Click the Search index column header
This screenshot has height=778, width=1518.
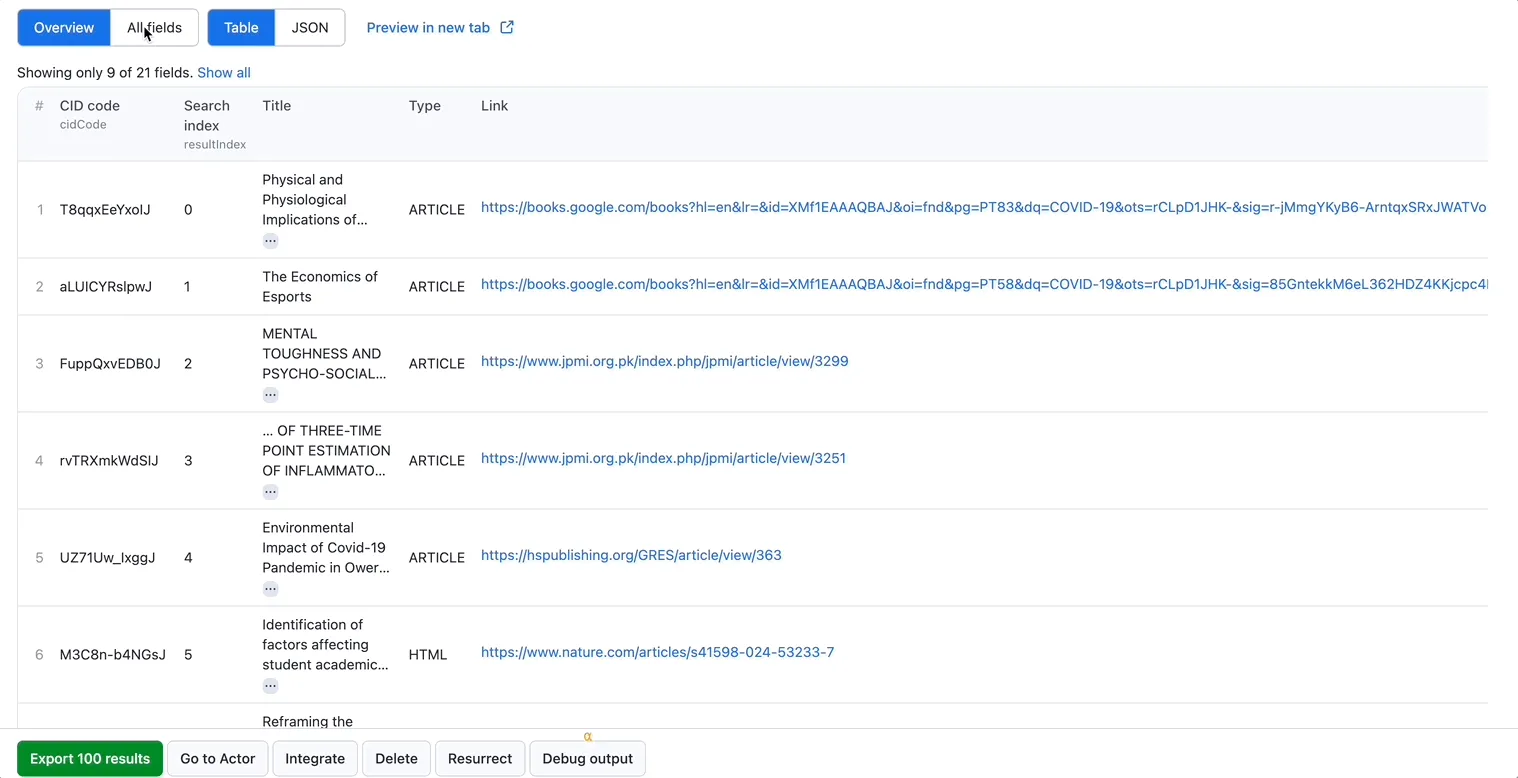207,115
